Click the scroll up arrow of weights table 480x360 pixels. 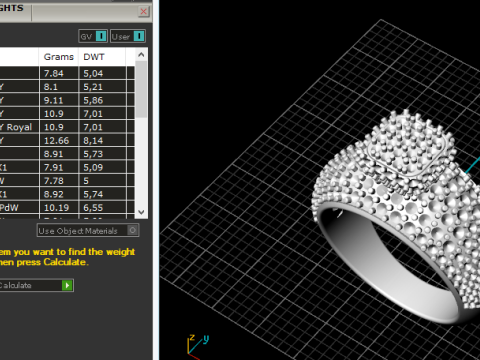[x=141, y=55]
